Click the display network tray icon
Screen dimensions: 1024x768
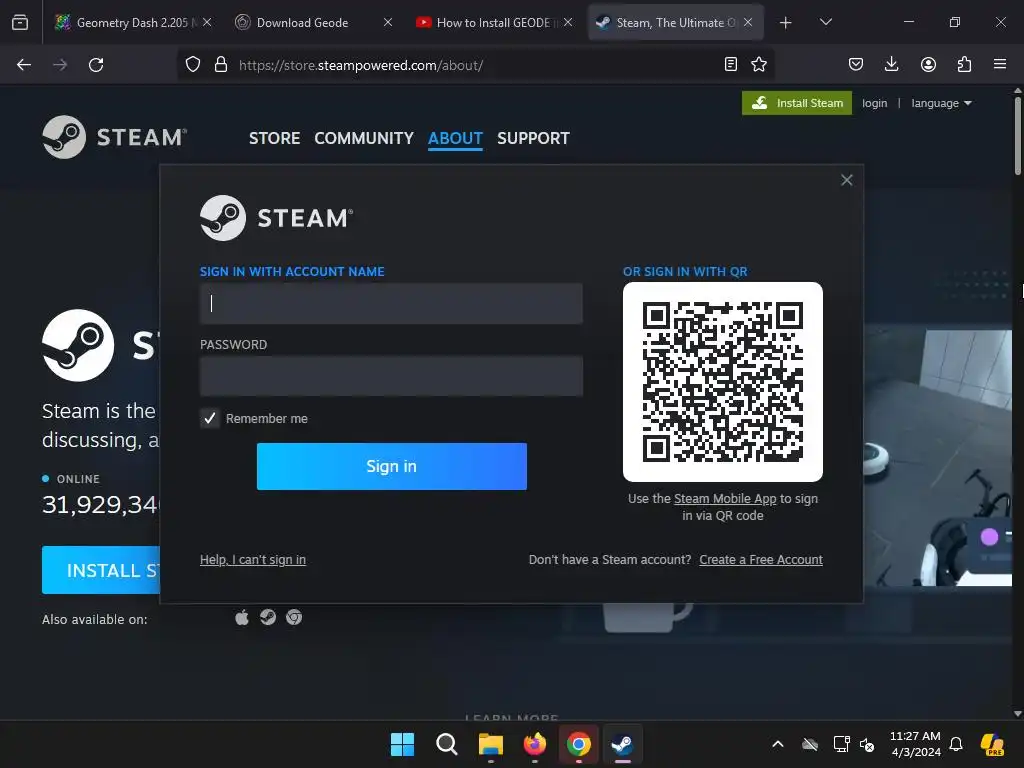(x=842, y=744)
